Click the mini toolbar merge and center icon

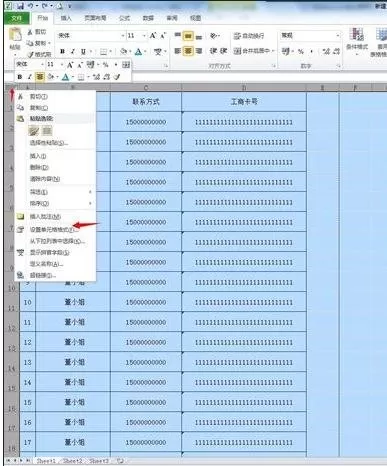(x=126, y=65)
